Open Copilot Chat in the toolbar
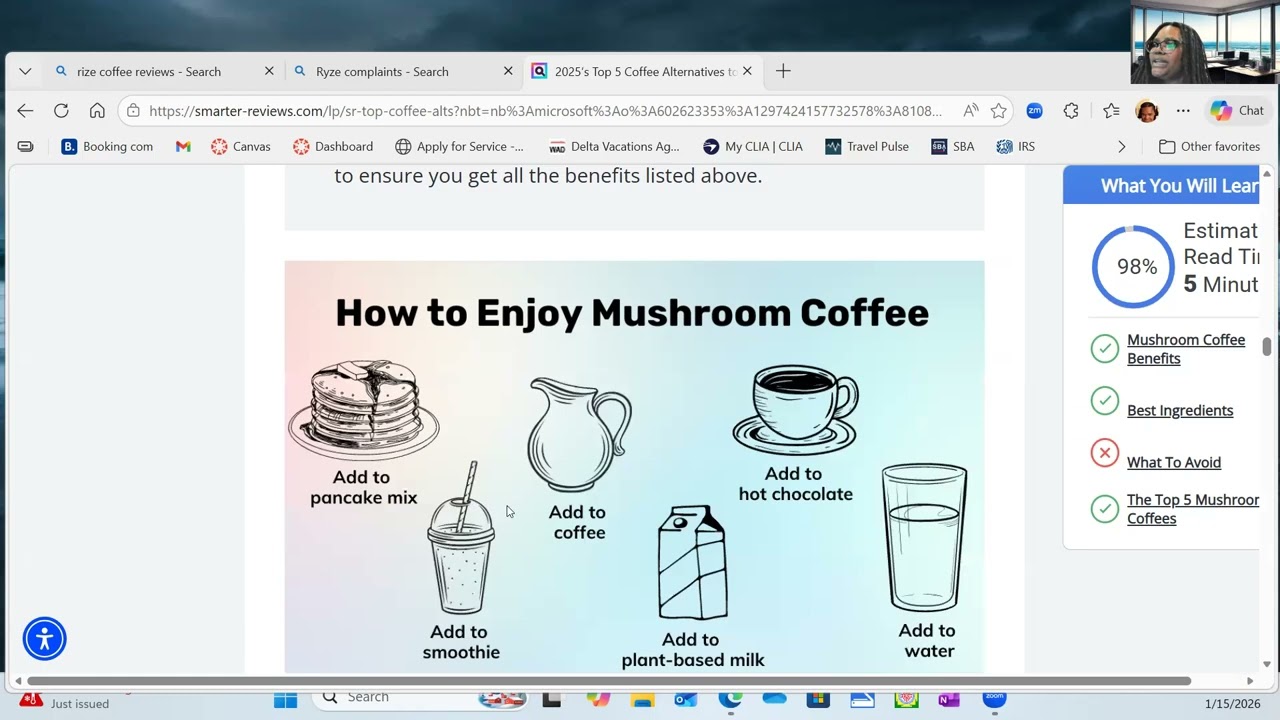Viewport: 1280px width, 720px height. (1238, 111)
